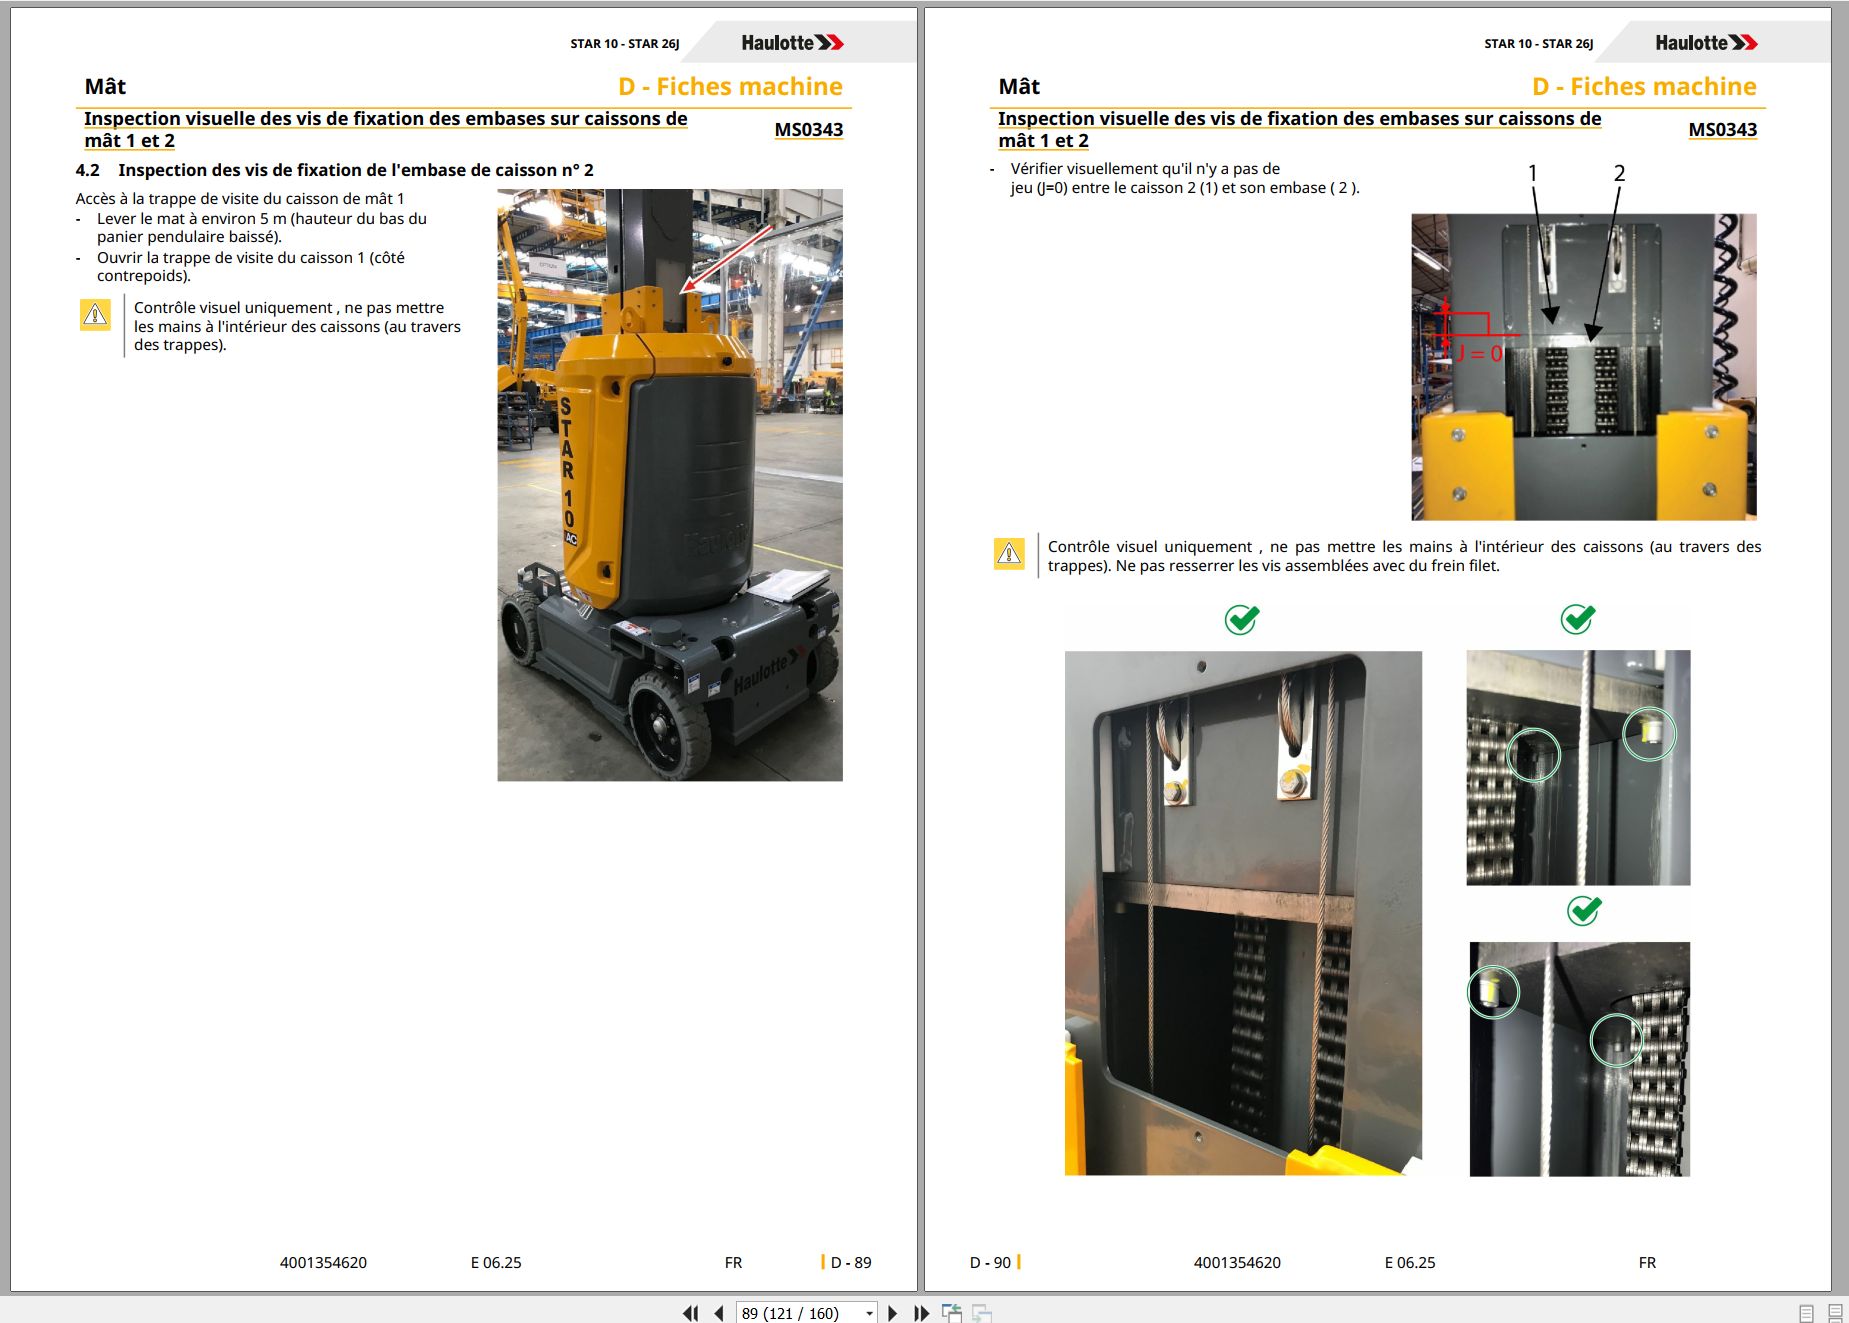Click the text 'Ne pas resserrer les vis assemblées'
Screen dimensions: 1849x1323
(1307, 566)
